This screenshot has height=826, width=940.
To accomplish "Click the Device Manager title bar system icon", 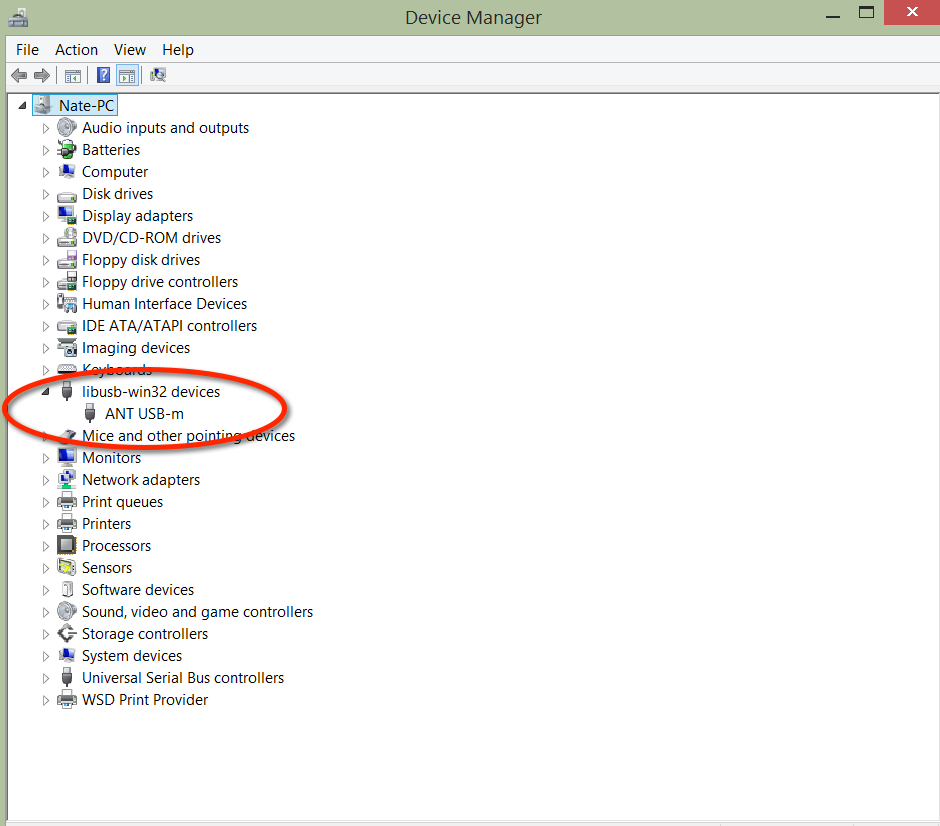I will click(x=18, y=17).
